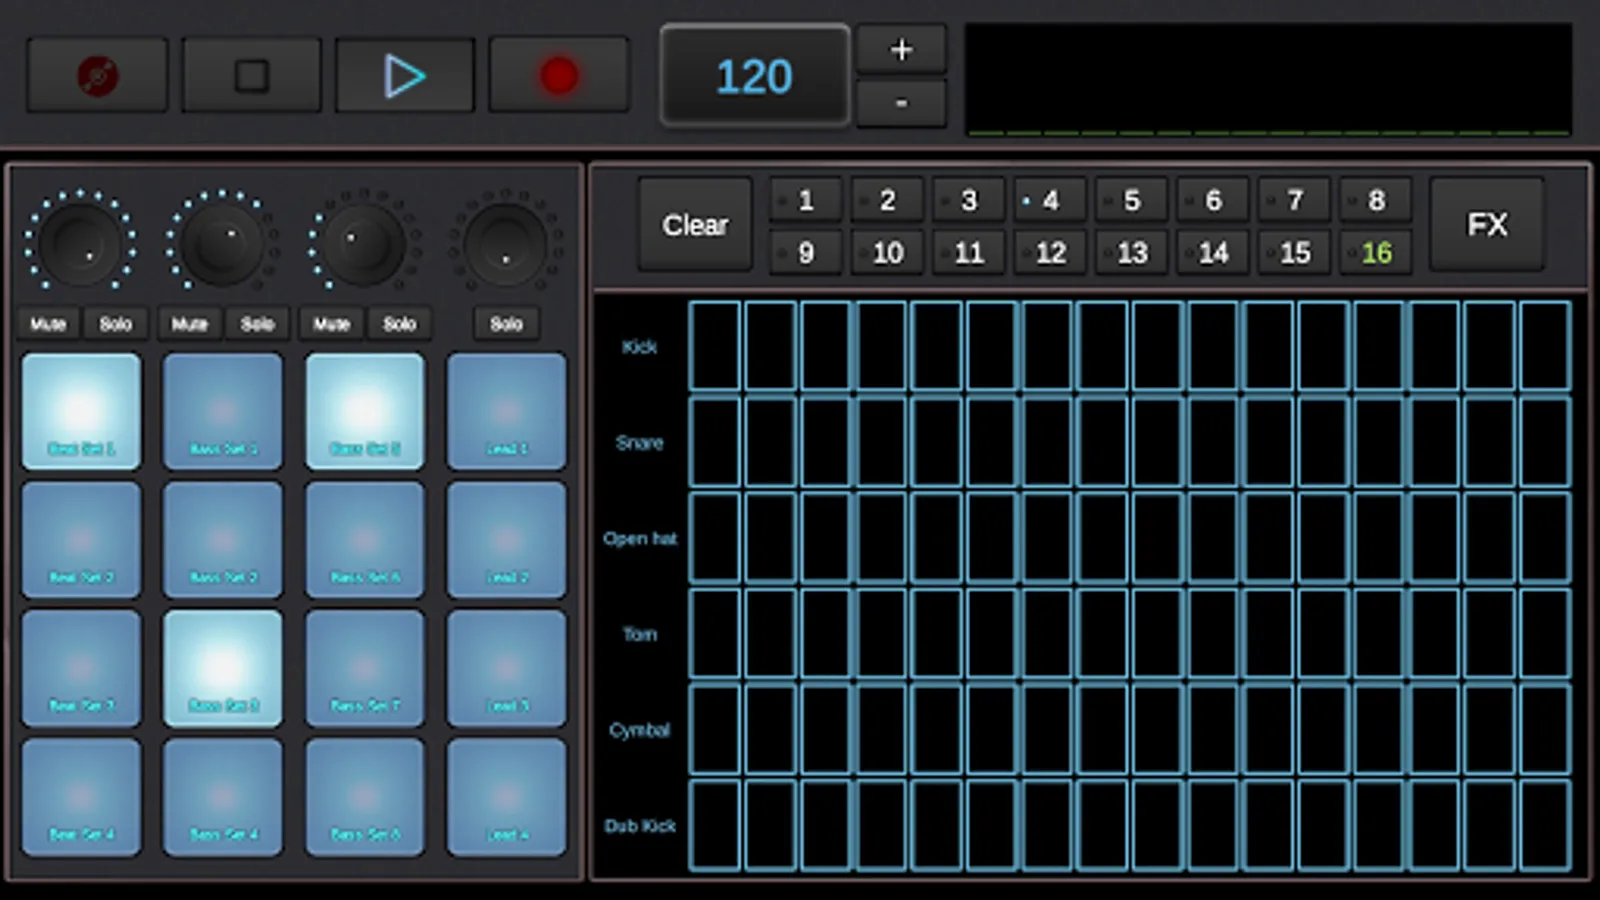Open the FX panel
The height and width of the screenshot is (900, 1600).
[1486, 225]
